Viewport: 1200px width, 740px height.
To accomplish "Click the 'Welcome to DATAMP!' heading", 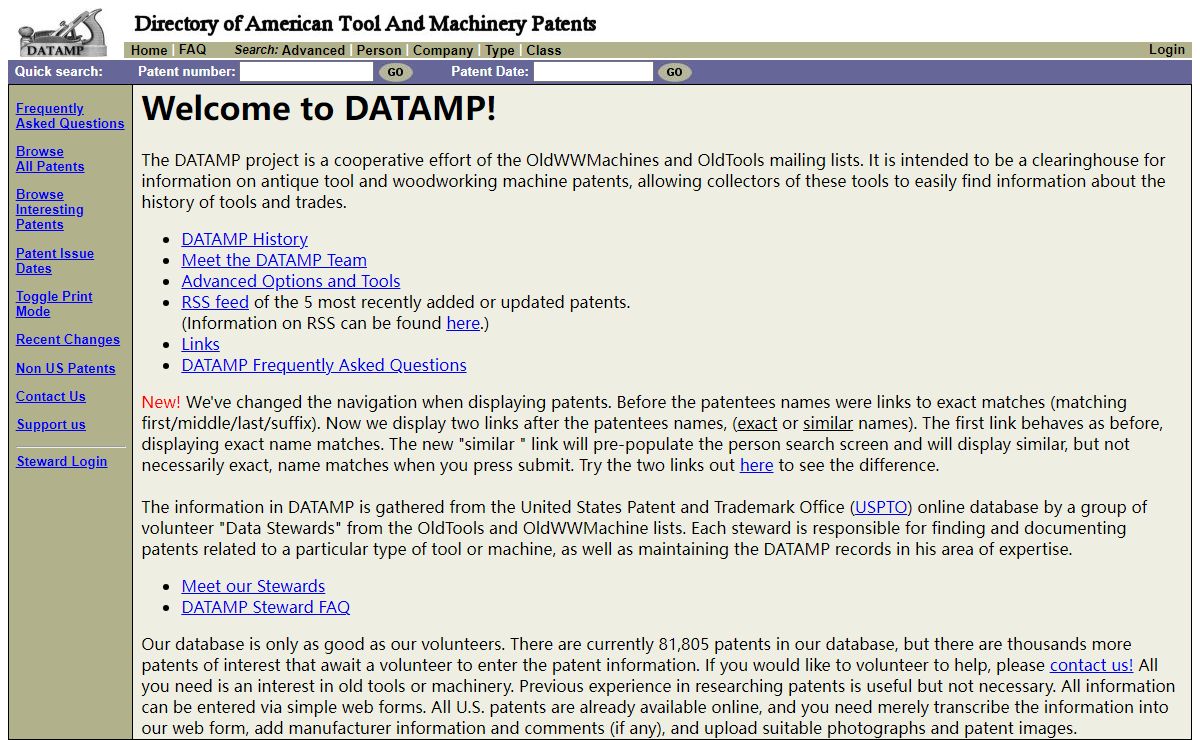I will (x=320, y=108).
